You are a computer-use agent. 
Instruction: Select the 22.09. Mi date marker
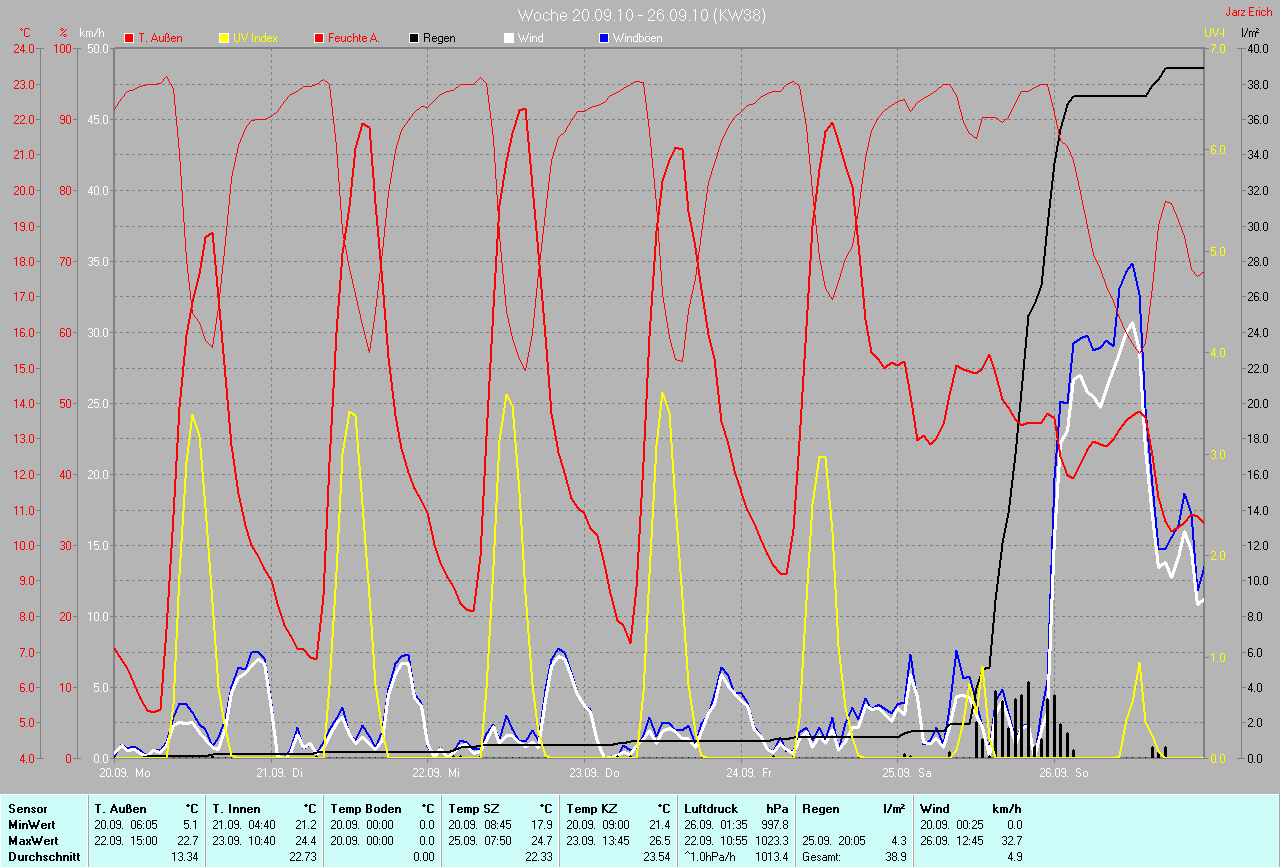437,773
